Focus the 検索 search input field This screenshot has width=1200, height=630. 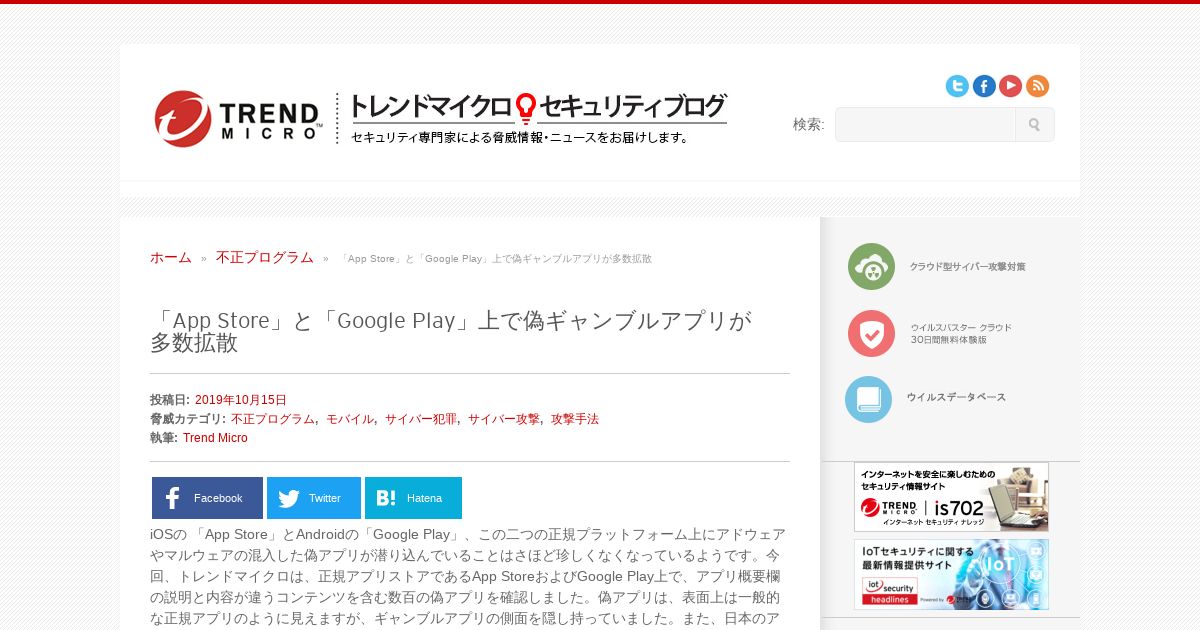tap(925, 125)
